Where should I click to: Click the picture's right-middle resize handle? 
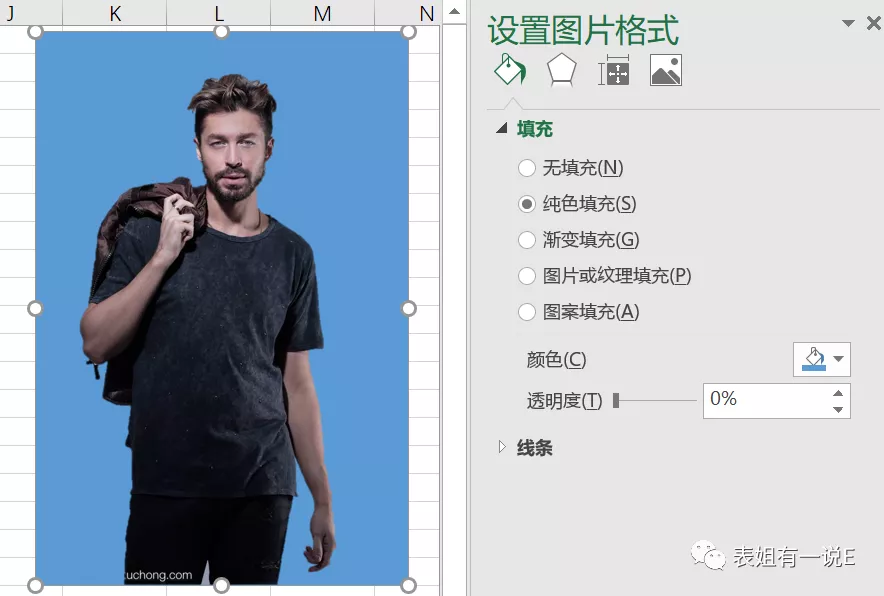coord(409,308)
